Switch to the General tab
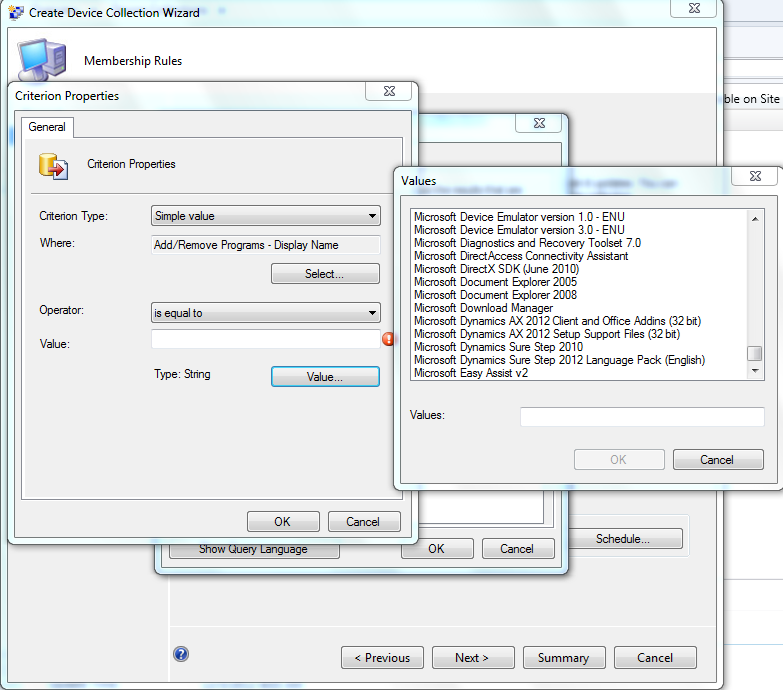Screen dimensions: 783x690 tap(47, 127)
